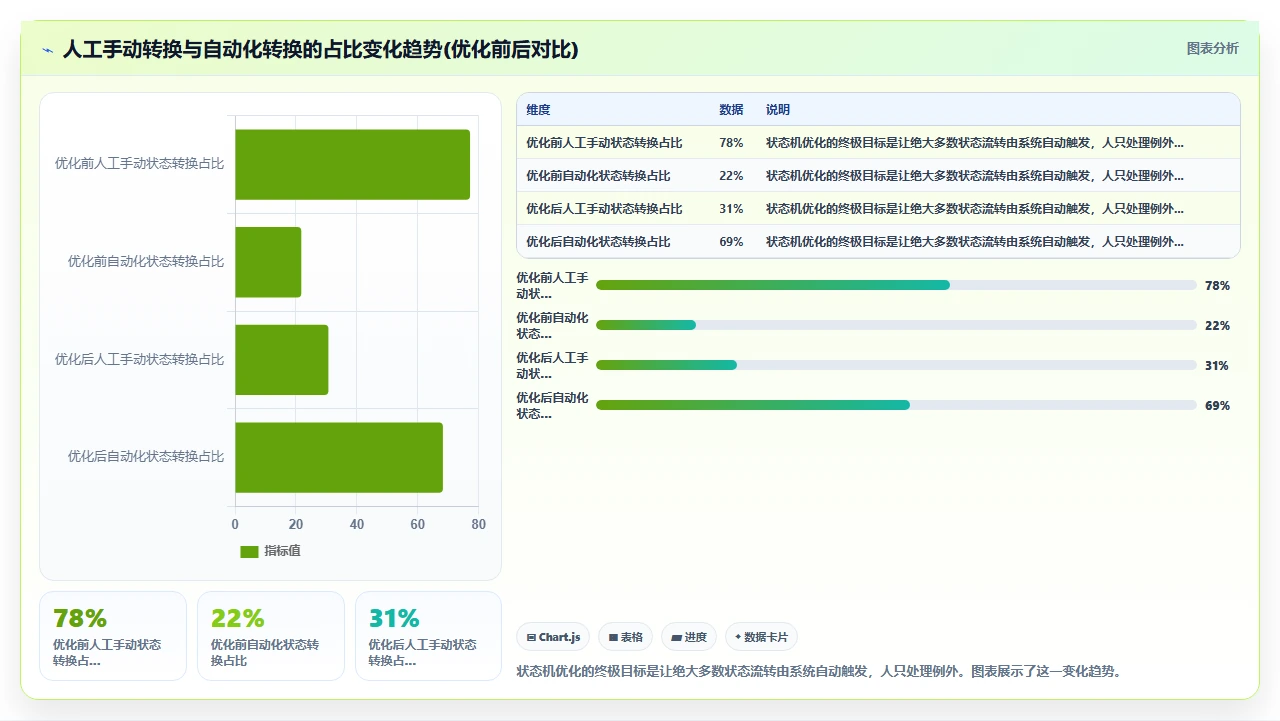Click the 31% table cell
Image resolution: width=1280 pixels, height=721 pixels.
point(731,209)
